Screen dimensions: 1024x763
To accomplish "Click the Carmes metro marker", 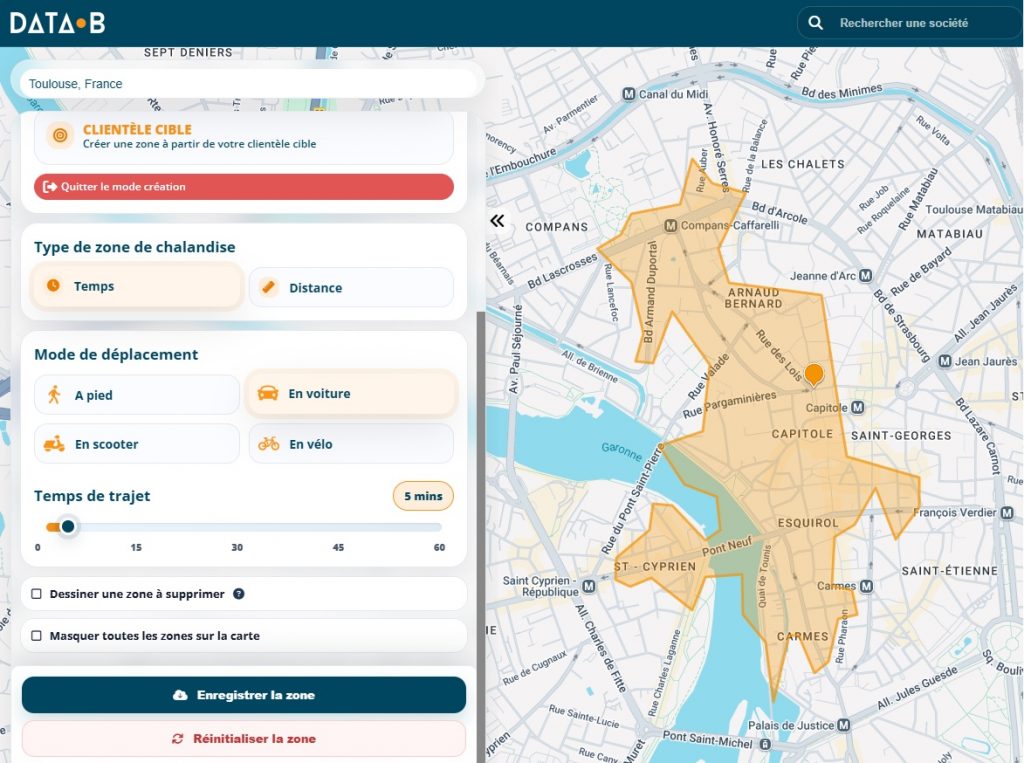I will [866, 586].
